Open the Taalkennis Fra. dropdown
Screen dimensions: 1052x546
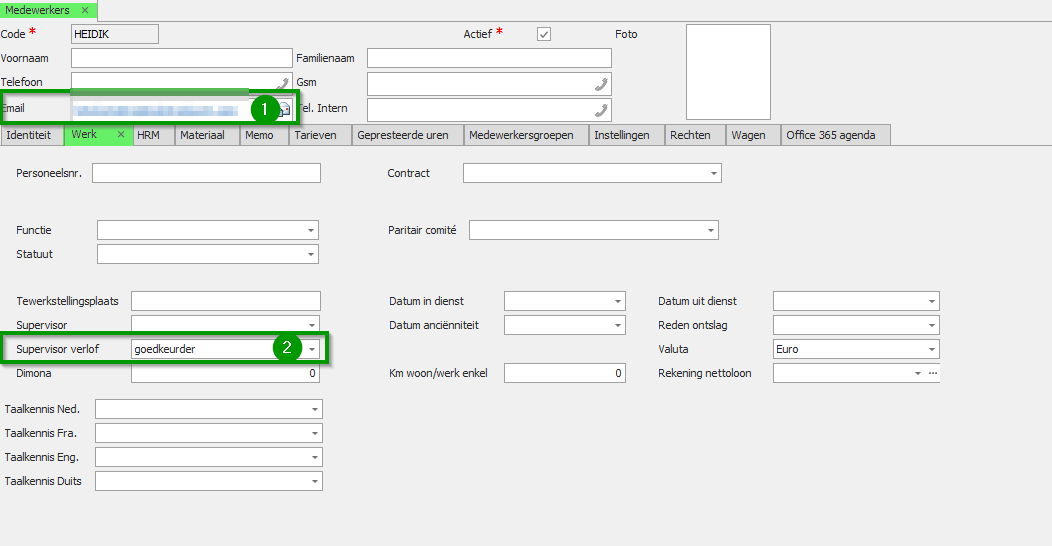(x=315, y=433)
